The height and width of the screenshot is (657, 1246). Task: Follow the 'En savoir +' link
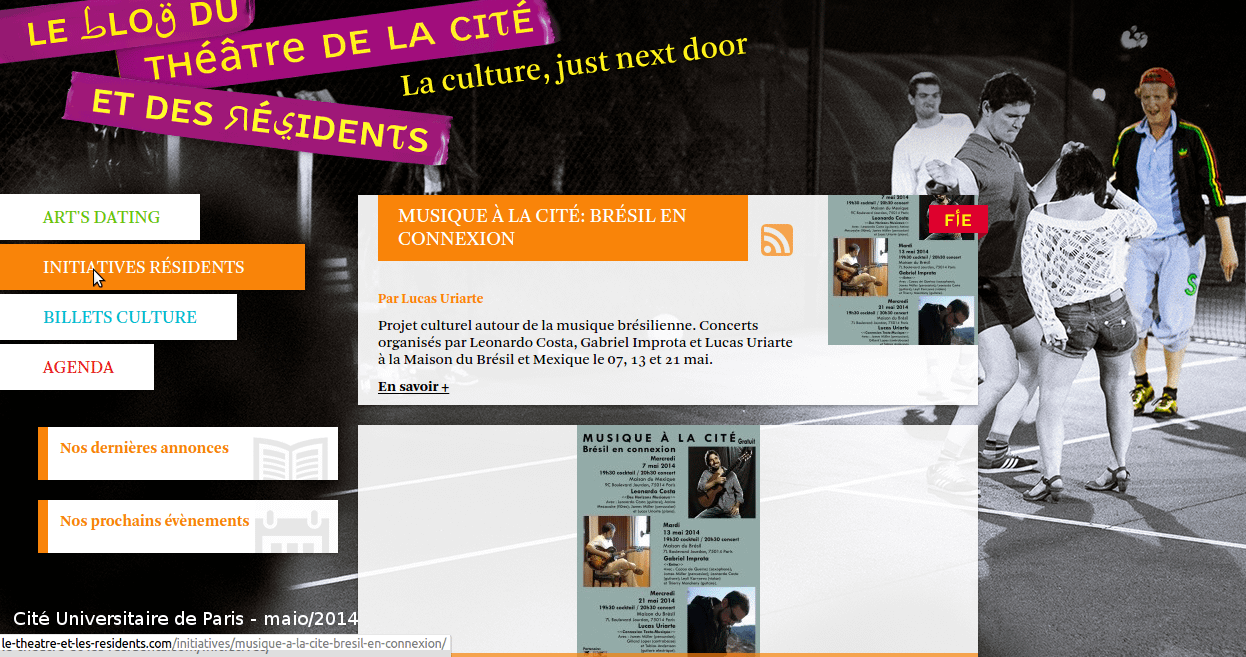coord(413,387)
